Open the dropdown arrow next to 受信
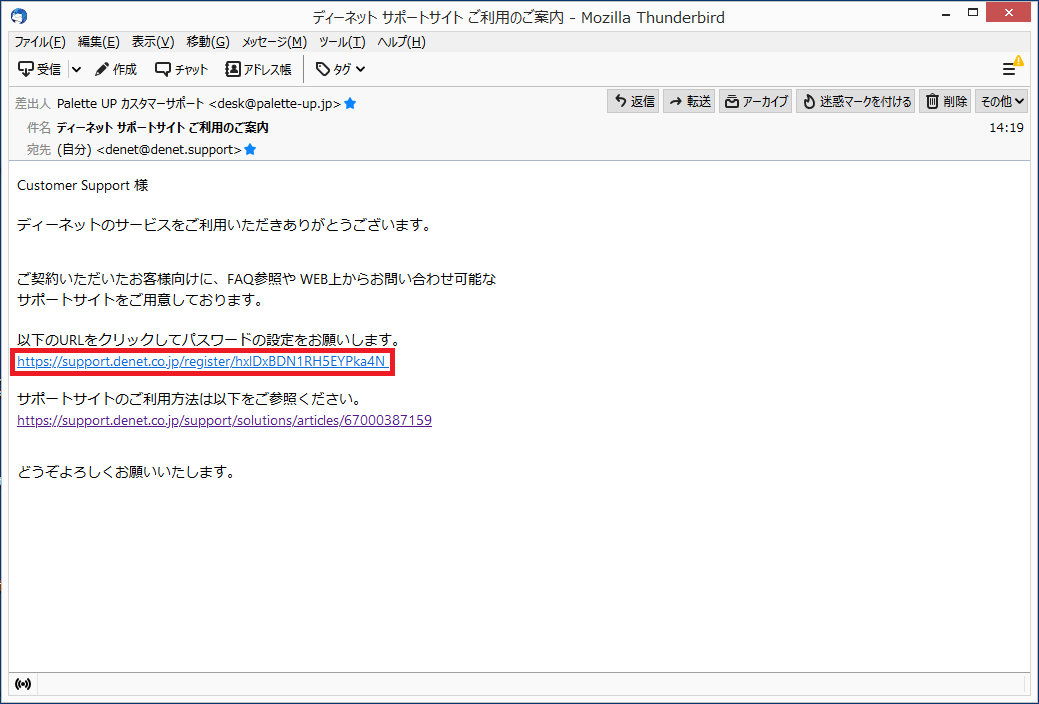This screenshot has width=1039, height=704. (x=76, y=69)
